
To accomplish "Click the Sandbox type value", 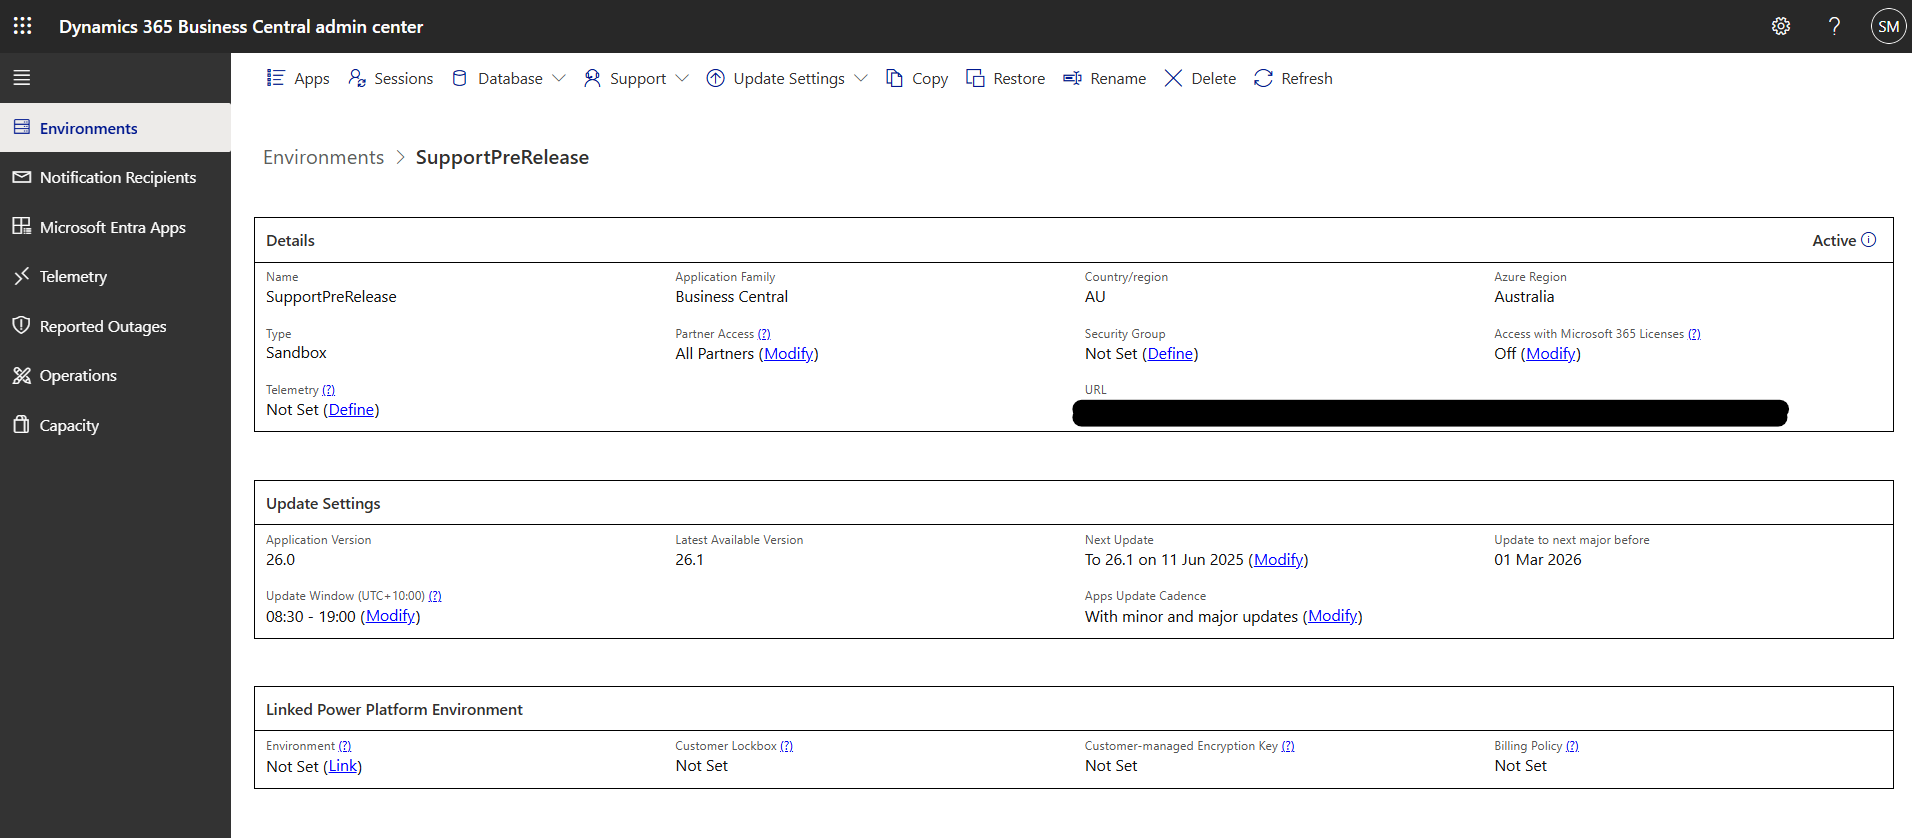I will [296, 353].
